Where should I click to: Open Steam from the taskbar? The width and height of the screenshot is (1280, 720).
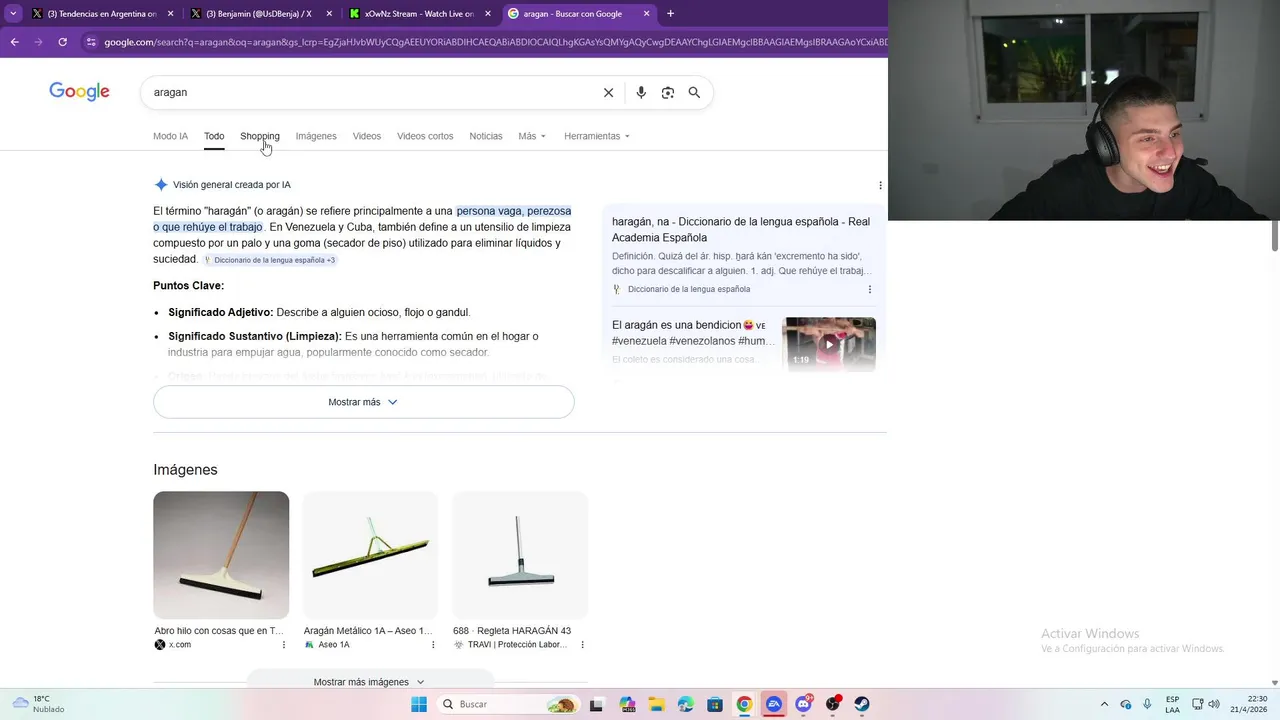pyautogui.click(x=862, y=704)
